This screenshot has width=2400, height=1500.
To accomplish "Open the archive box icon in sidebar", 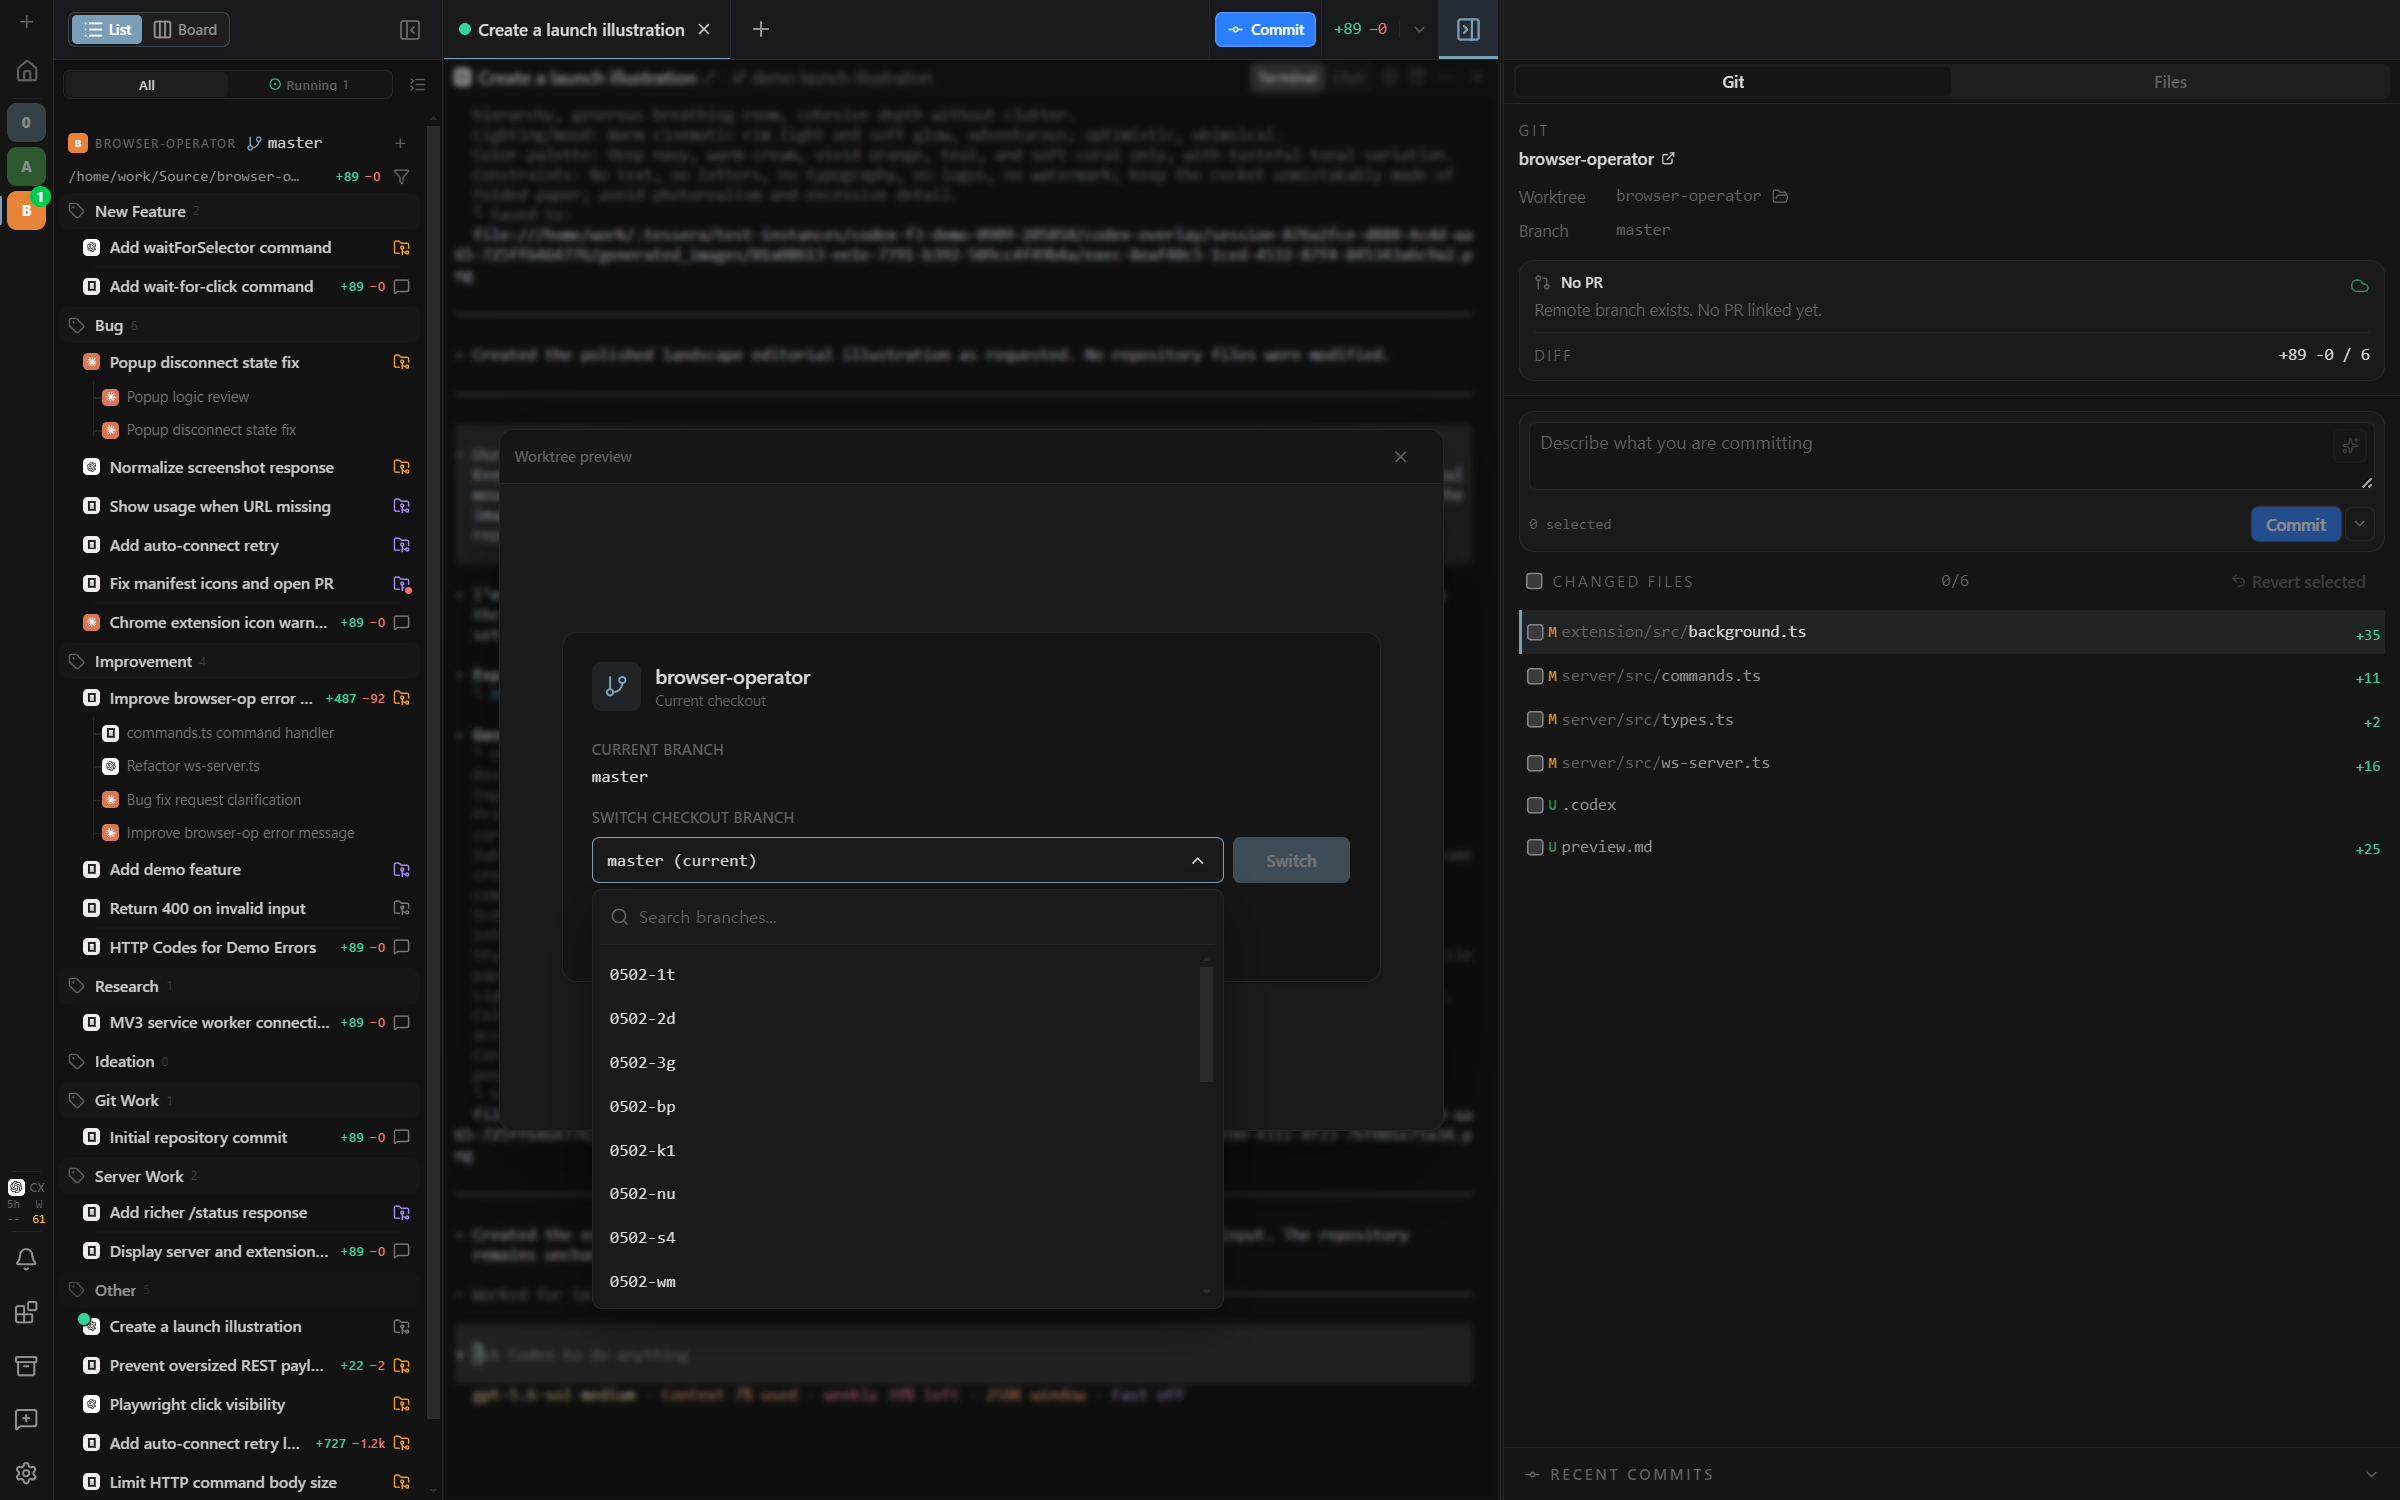I will pos(27,1366).
